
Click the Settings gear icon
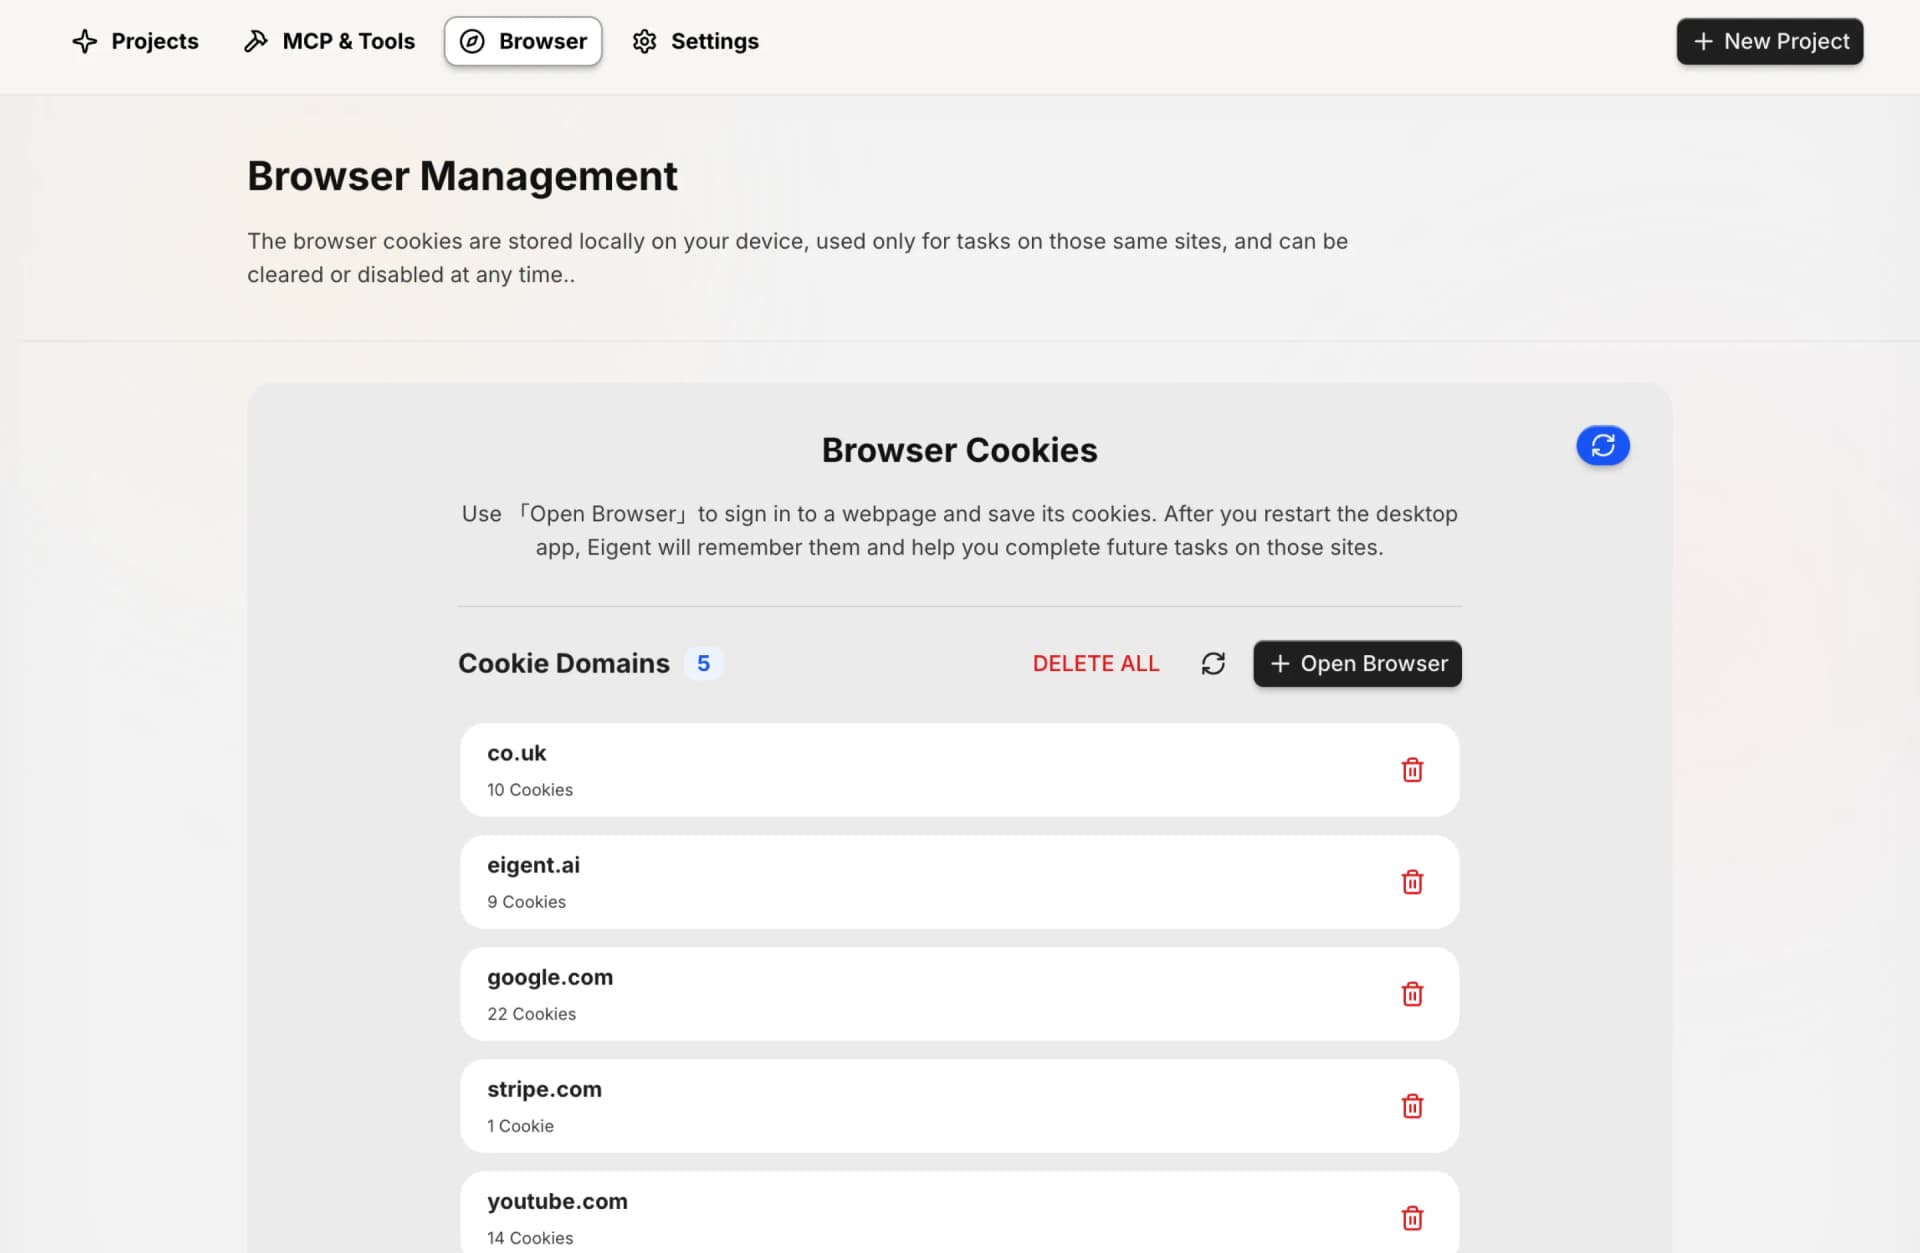click(x=645, y=41)
